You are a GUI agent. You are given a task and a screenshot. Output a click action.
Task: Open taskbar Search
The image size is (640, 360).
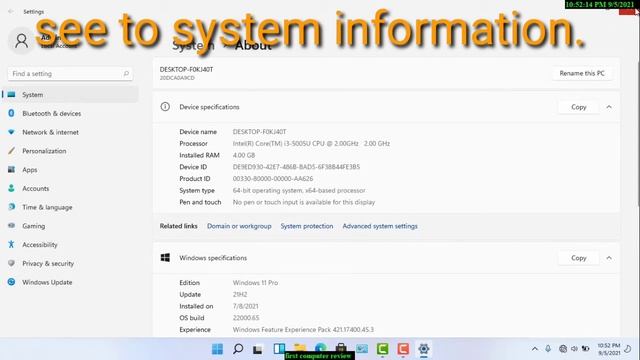(238, 349)
